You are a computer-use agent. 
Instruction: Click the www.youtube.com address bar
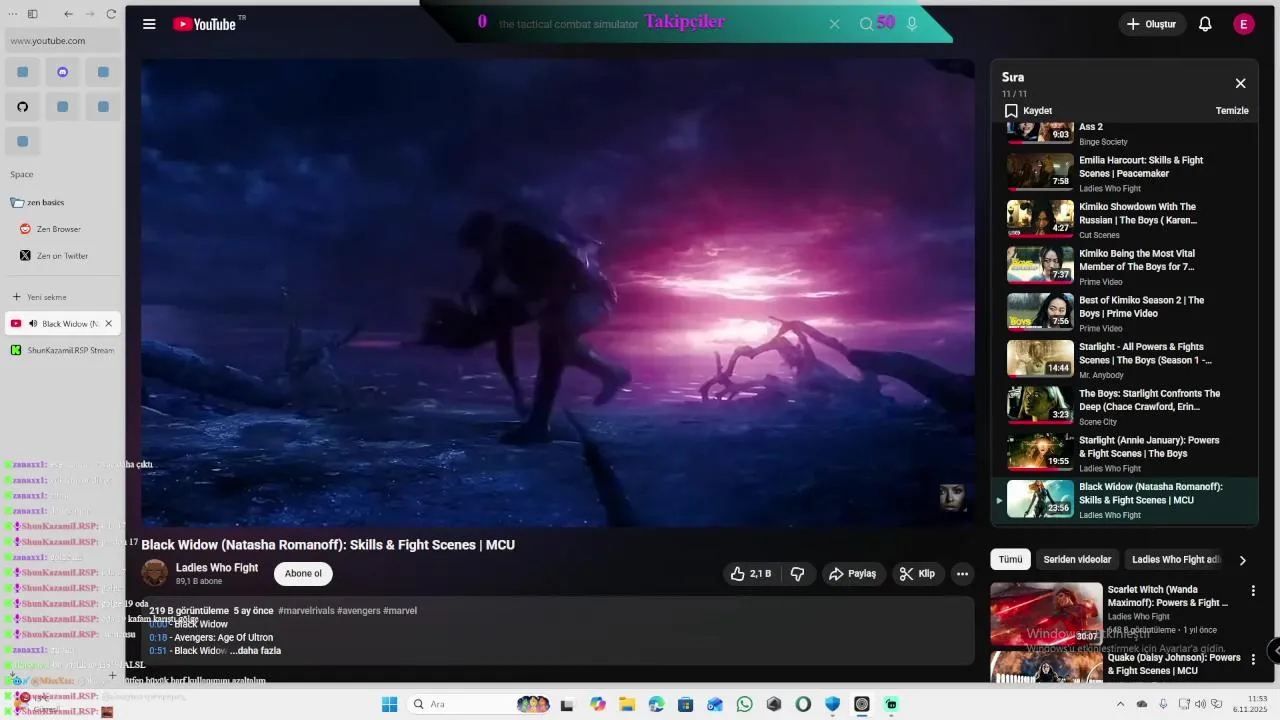point(63,41)
